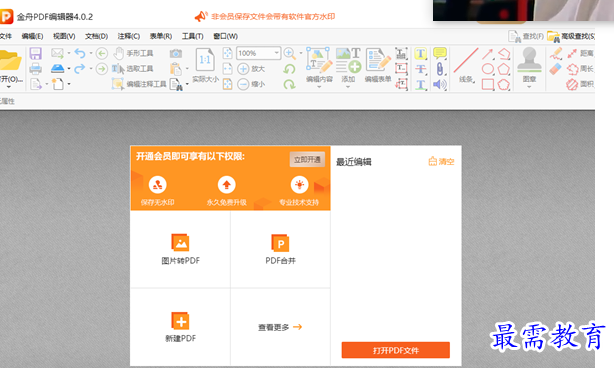Image resolution: width=614 pixels, height=368 pixels.
Task: Go to previous view with green left arrow
Action: pyautogui.click(x=102, y=53)
